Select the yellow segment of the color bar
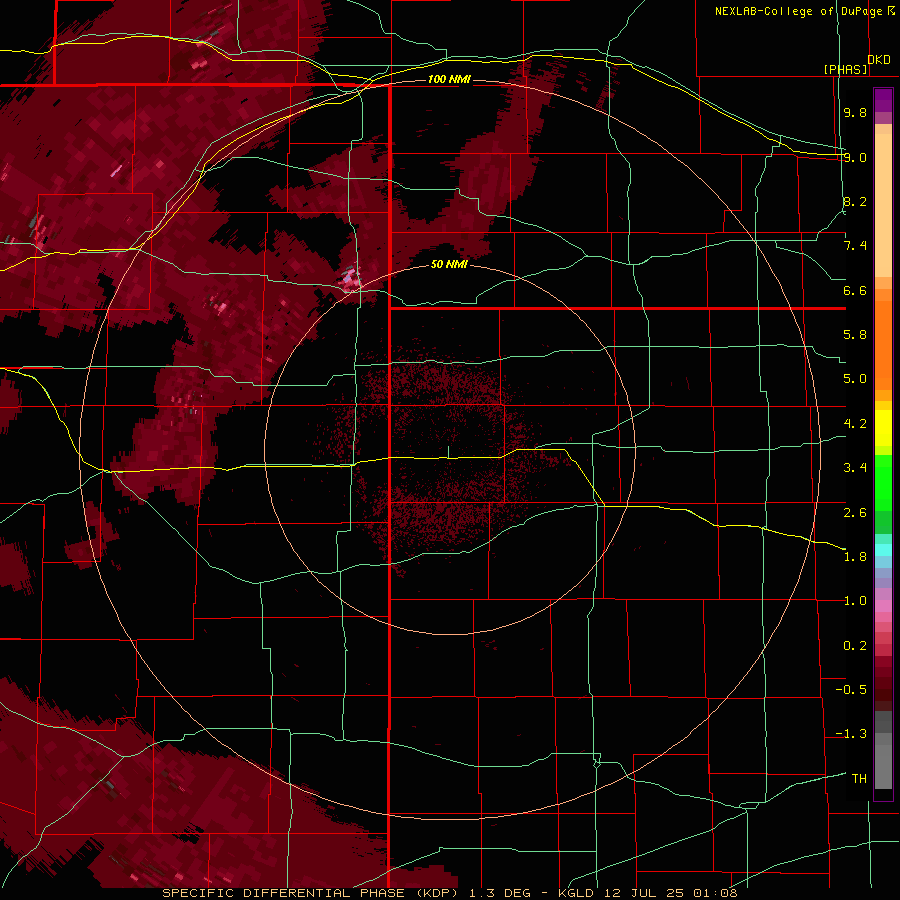 click(x=883, y=428)
